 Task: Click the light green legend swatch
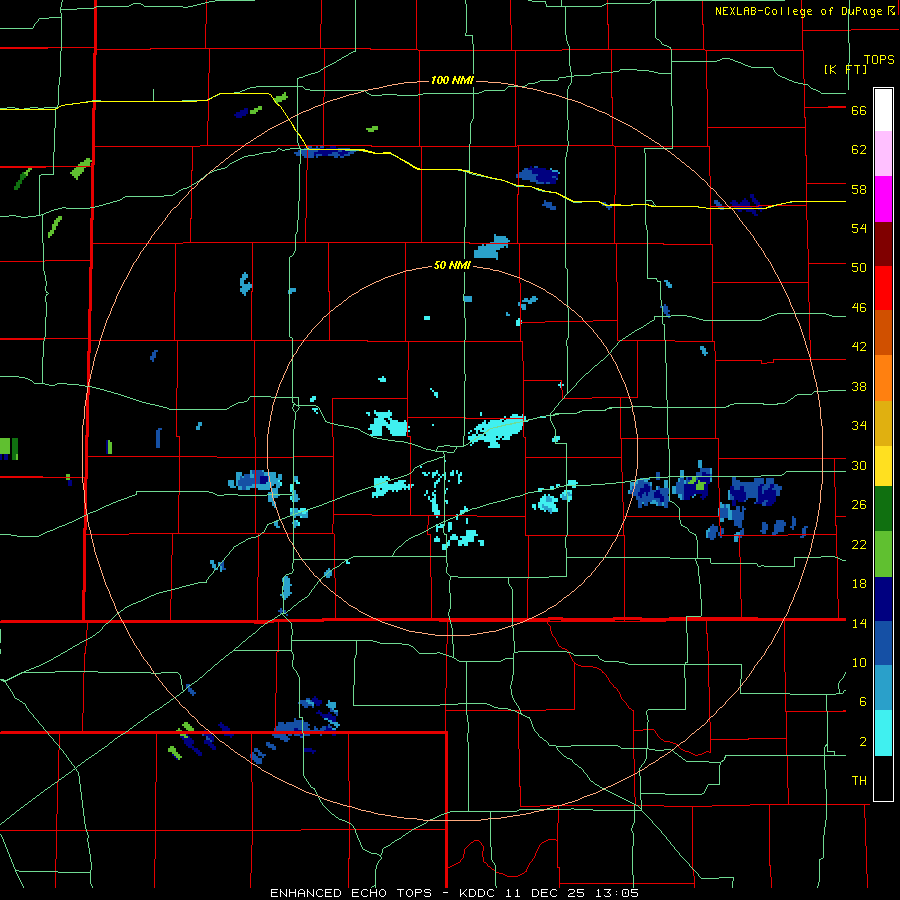[883, 554]
